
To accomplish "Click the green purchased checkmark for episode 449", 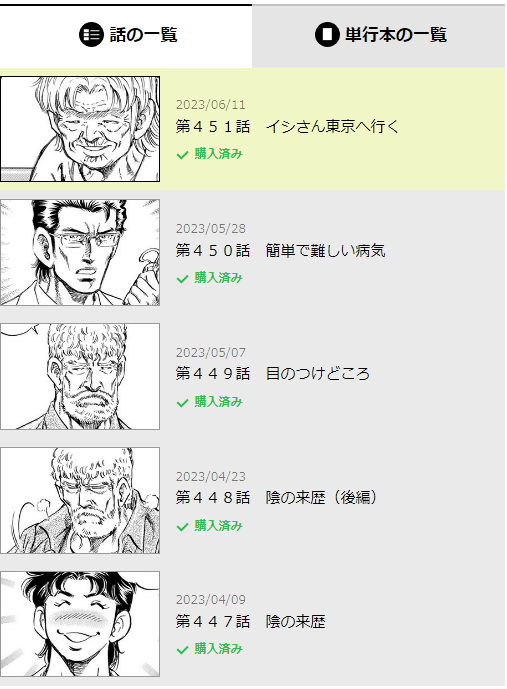I will (x=182, y=403).
